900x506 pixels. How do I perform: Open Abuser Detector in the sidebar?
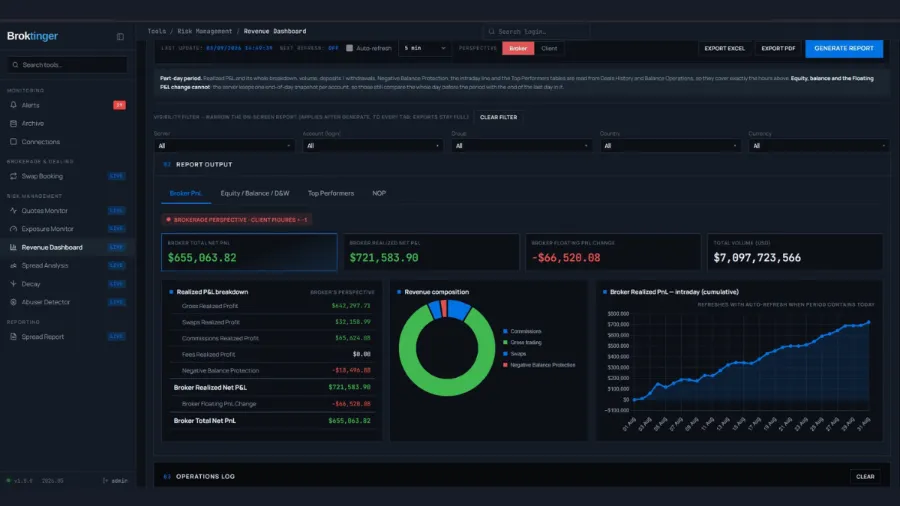(67, 302)
